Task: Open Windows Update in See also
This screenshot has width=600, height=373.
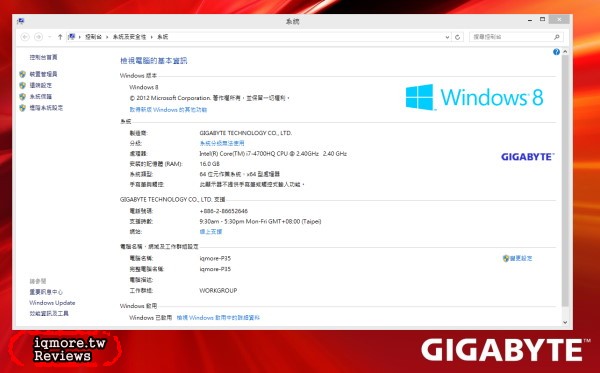Action: (52, 303)
